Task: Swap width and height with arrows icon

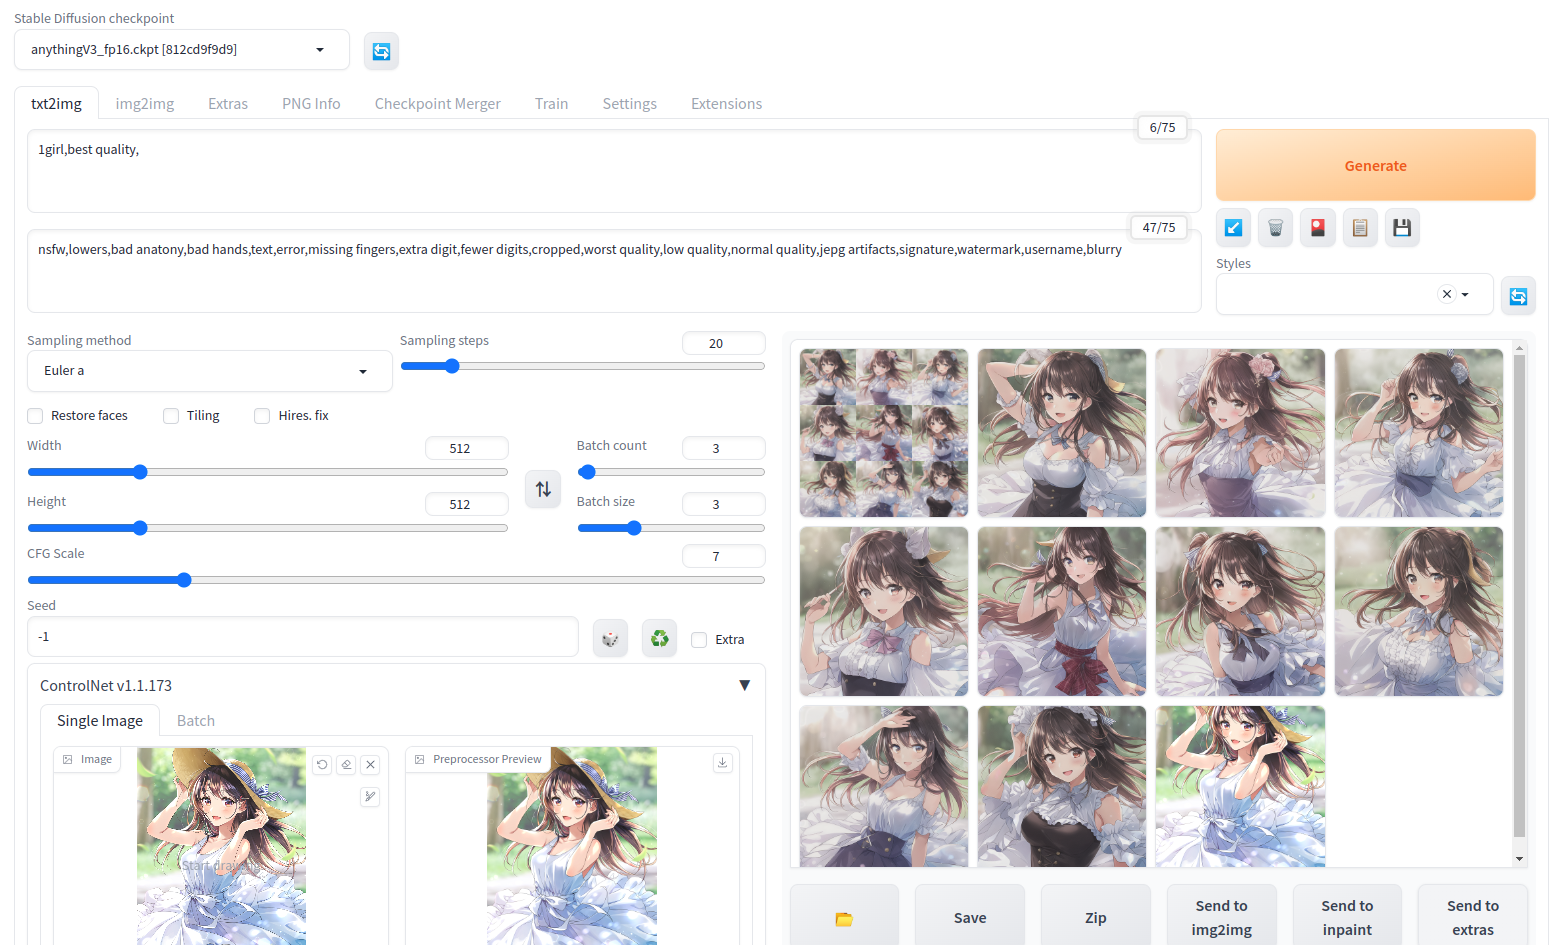Action: [543, 489]
